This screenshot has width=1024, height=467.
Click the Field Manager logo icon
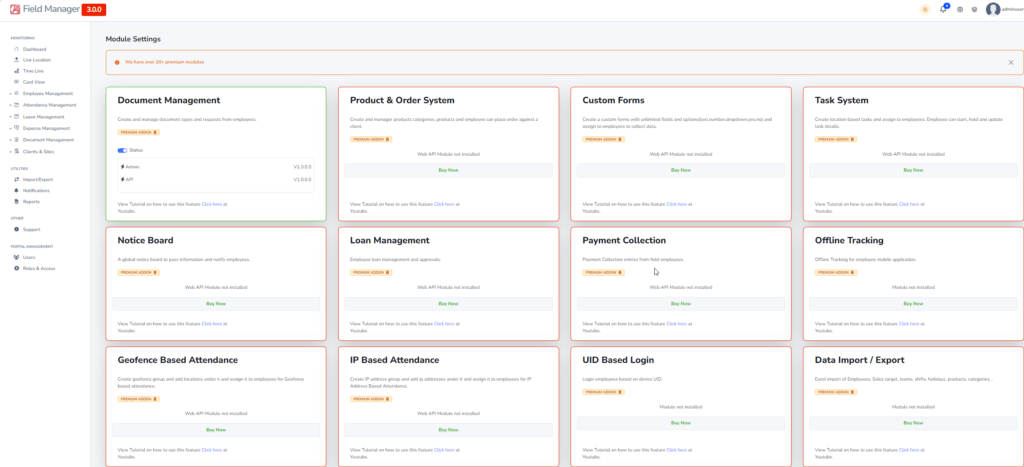pyautogui.click(x=15, y=9)
